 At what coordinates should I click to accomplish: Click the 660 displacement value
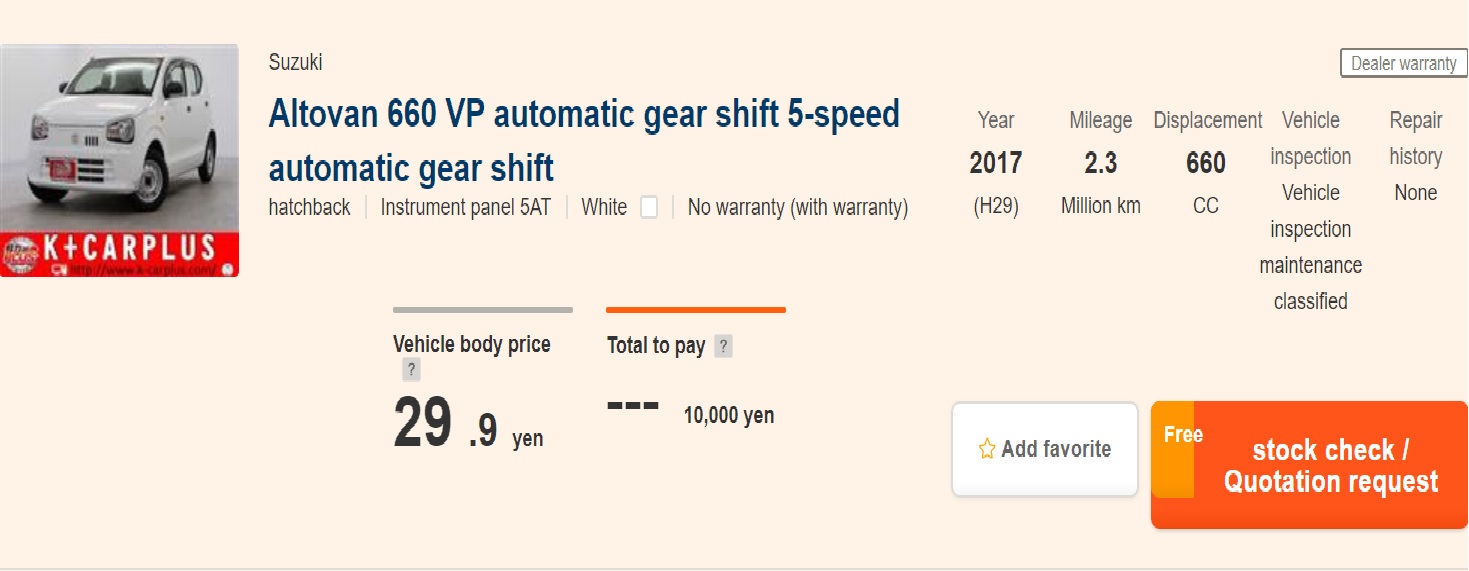1205,162
